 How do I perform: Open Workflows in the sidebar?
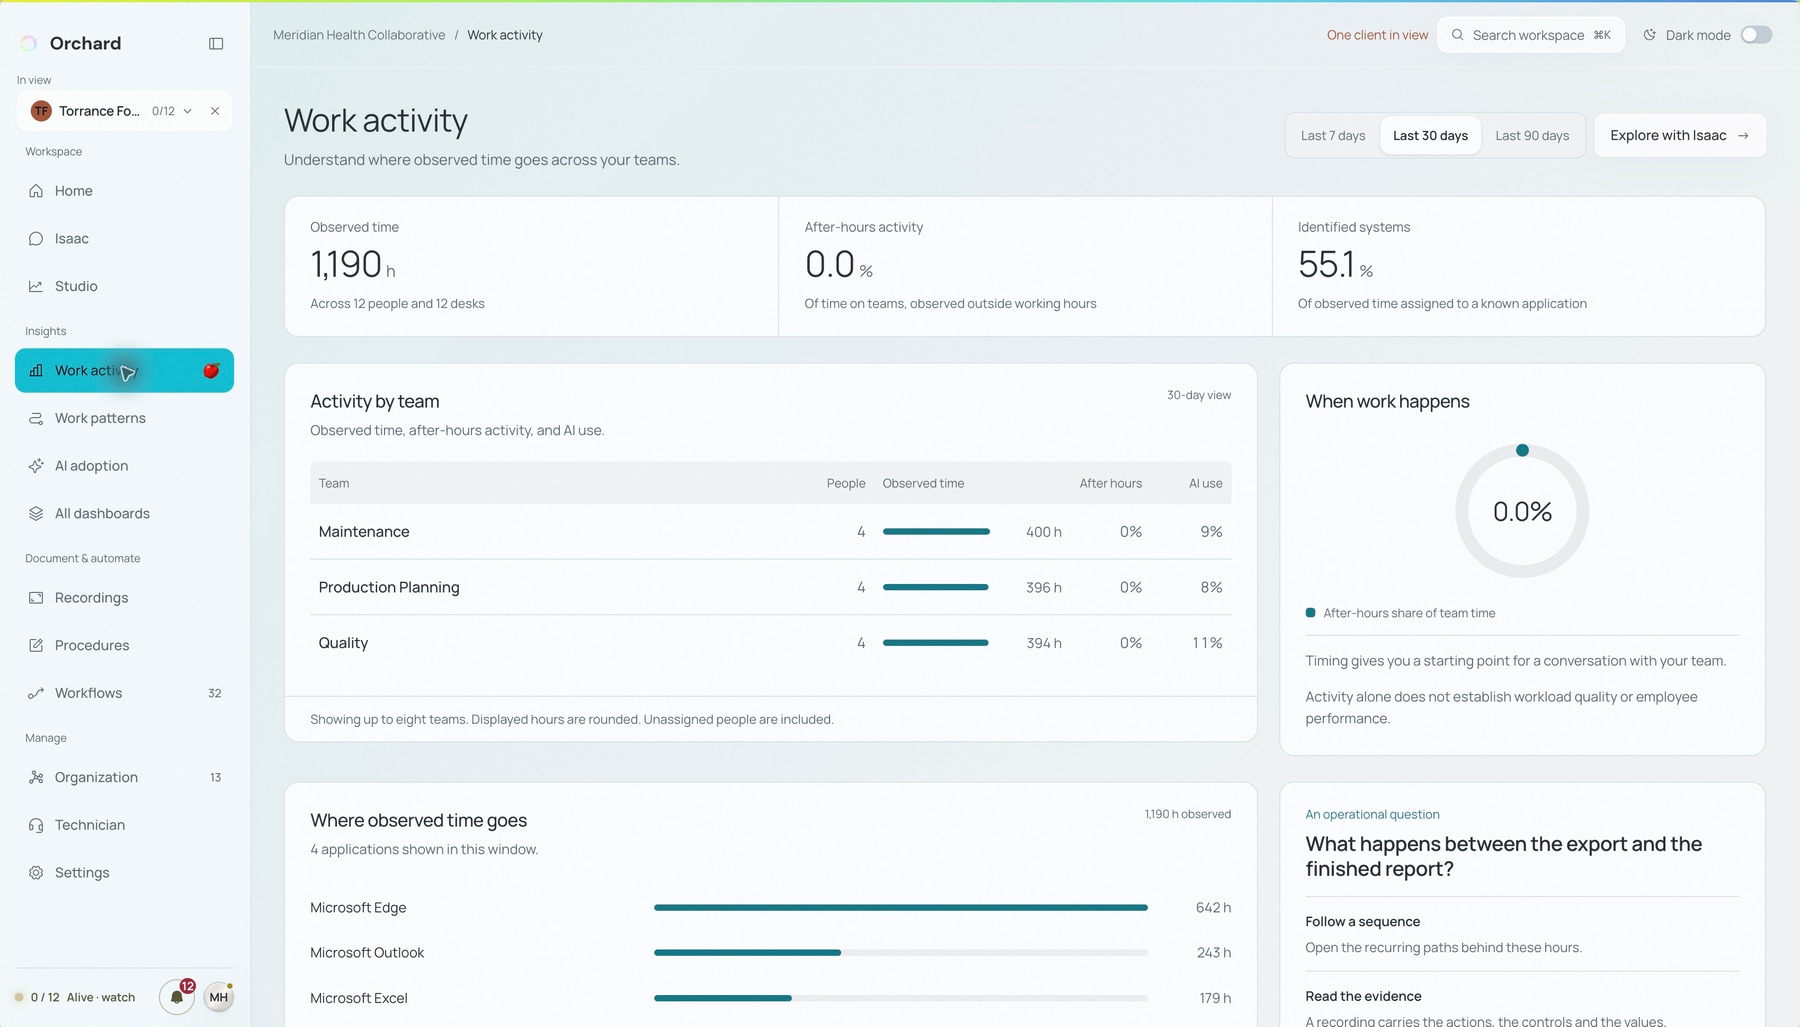tap(124, 693)
